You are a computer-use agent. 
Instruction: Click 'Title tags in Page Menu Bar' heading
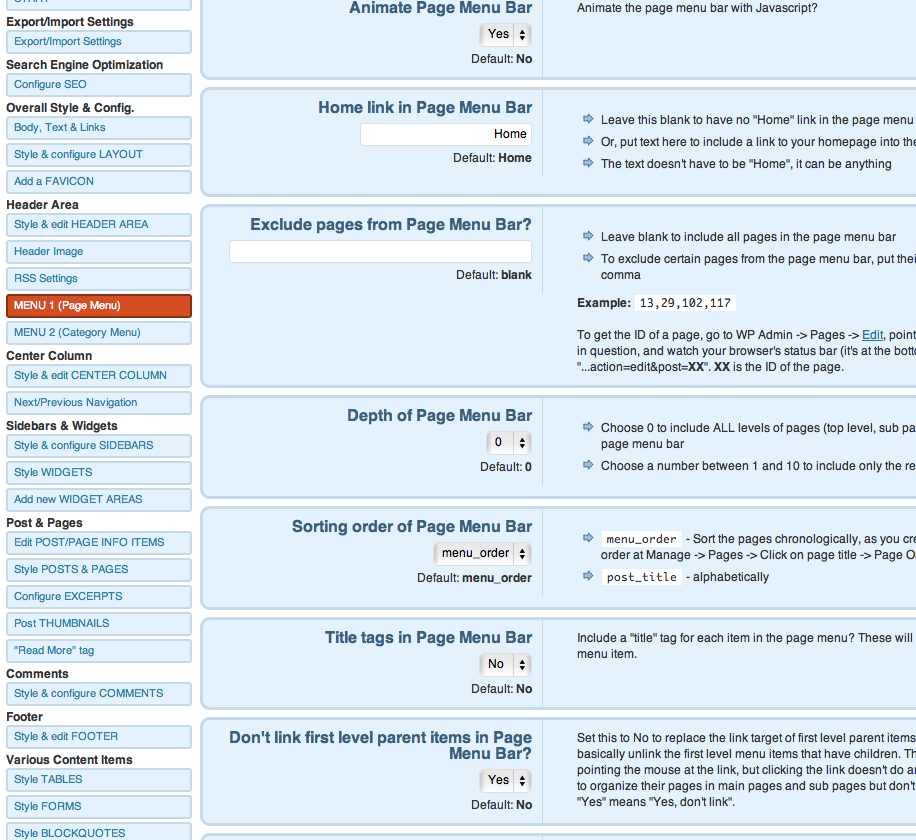429,638
